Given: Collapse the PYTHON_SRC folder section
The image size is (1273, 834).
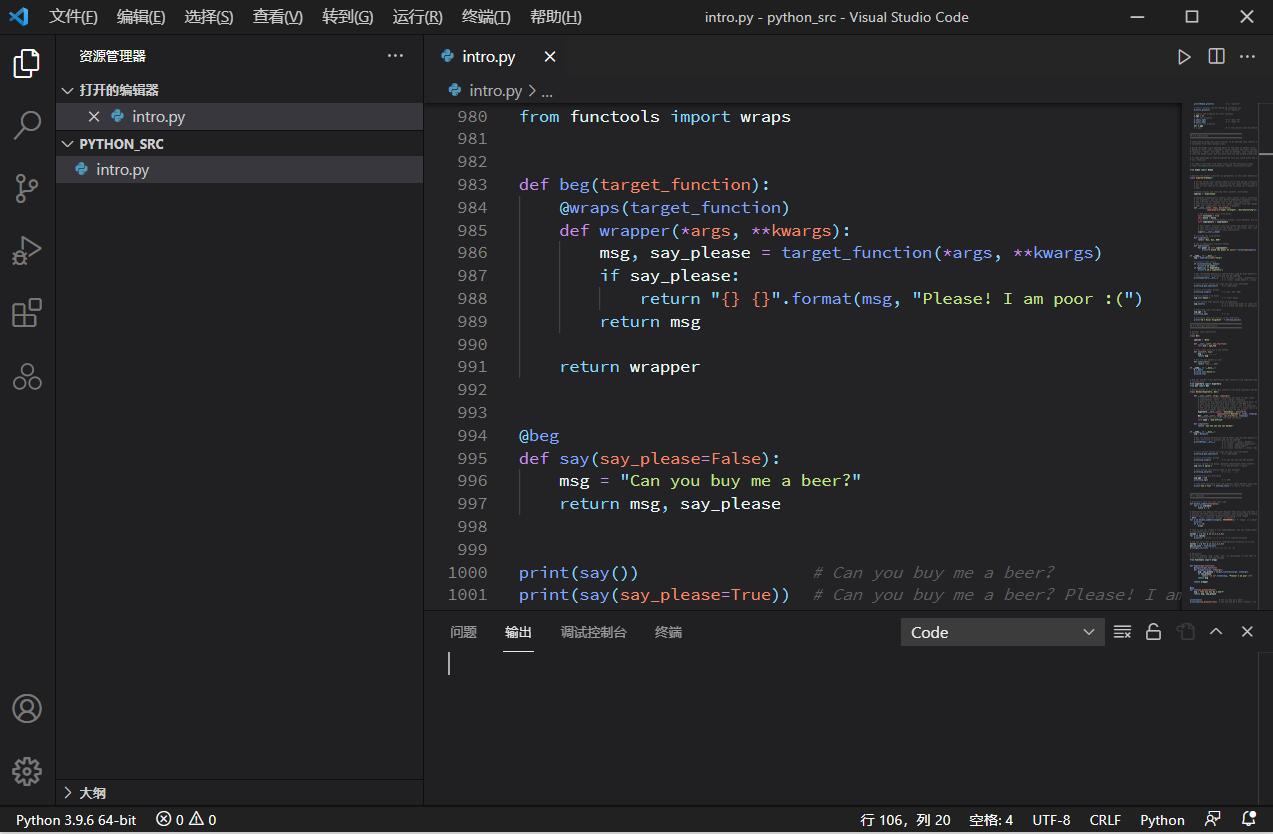Looking at the screenshot, I should (120, 144).
